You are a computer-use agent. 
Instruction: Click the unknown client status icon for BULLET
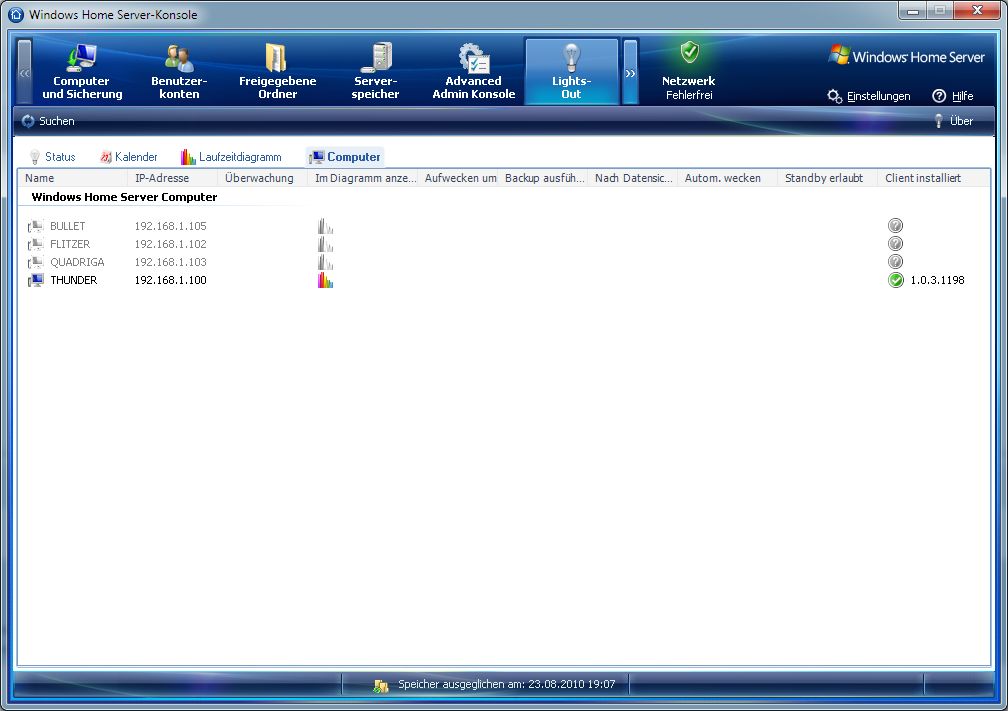click(896, 226)
